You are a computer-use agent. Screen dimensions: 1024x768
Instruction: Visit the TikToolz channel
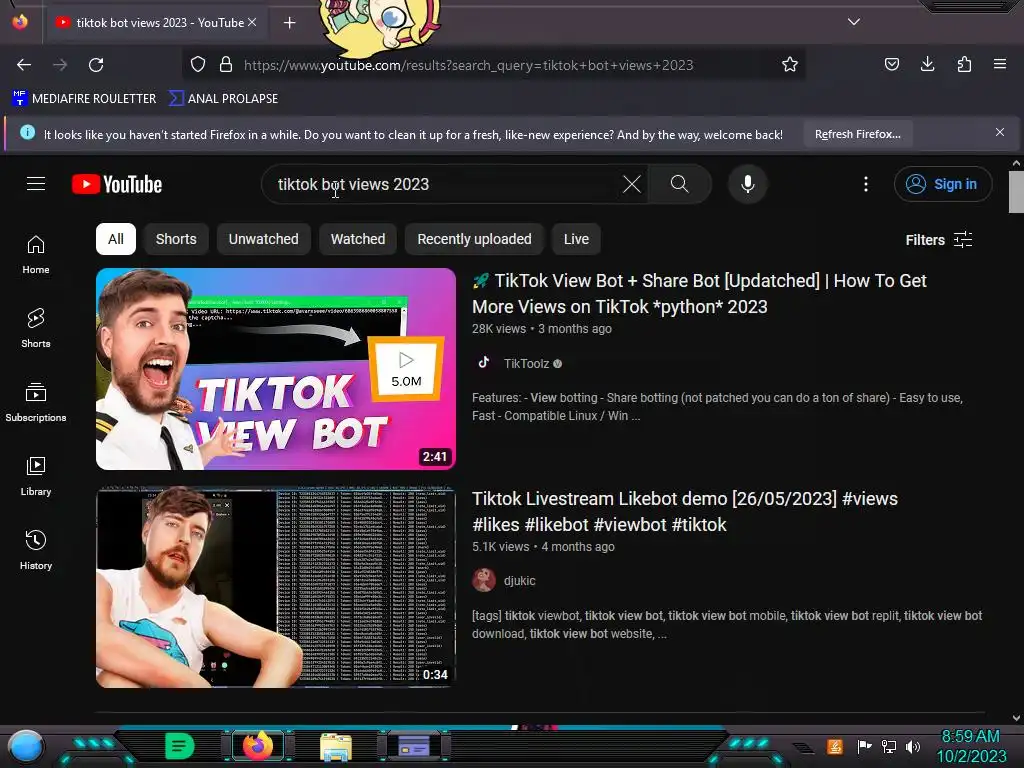point(526,364)
